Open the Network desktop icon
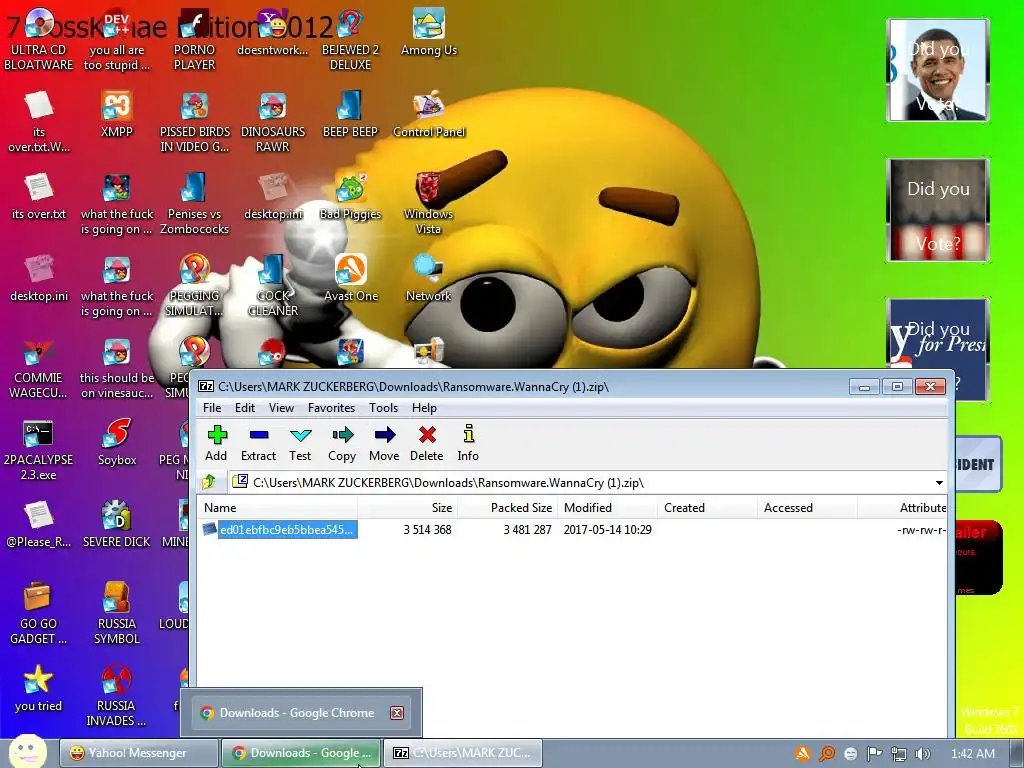Viewport: 1024px width, 768px height. pyautogui.click(x=429, y=278)
